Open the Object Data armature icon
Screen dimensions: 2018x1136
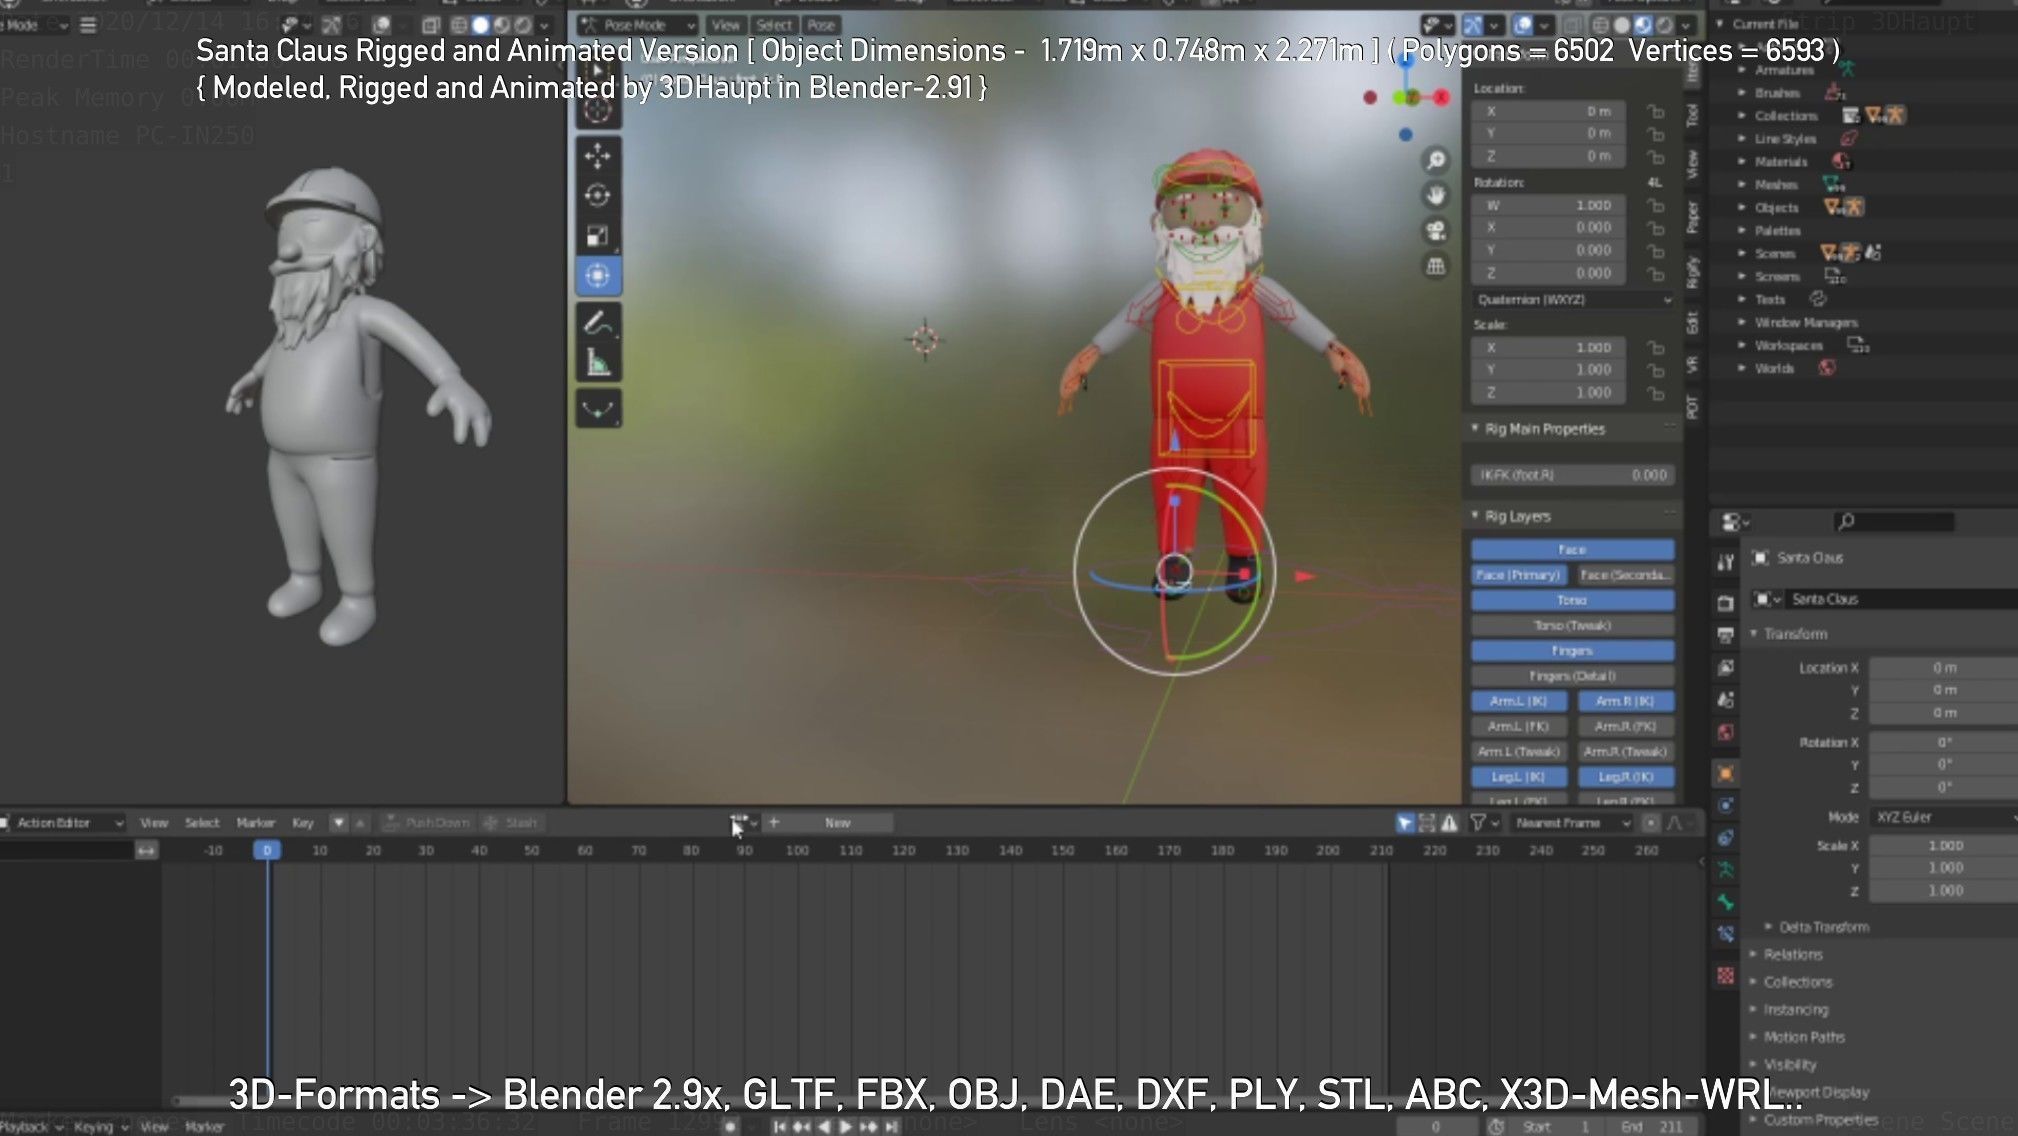pos(1725,870)
